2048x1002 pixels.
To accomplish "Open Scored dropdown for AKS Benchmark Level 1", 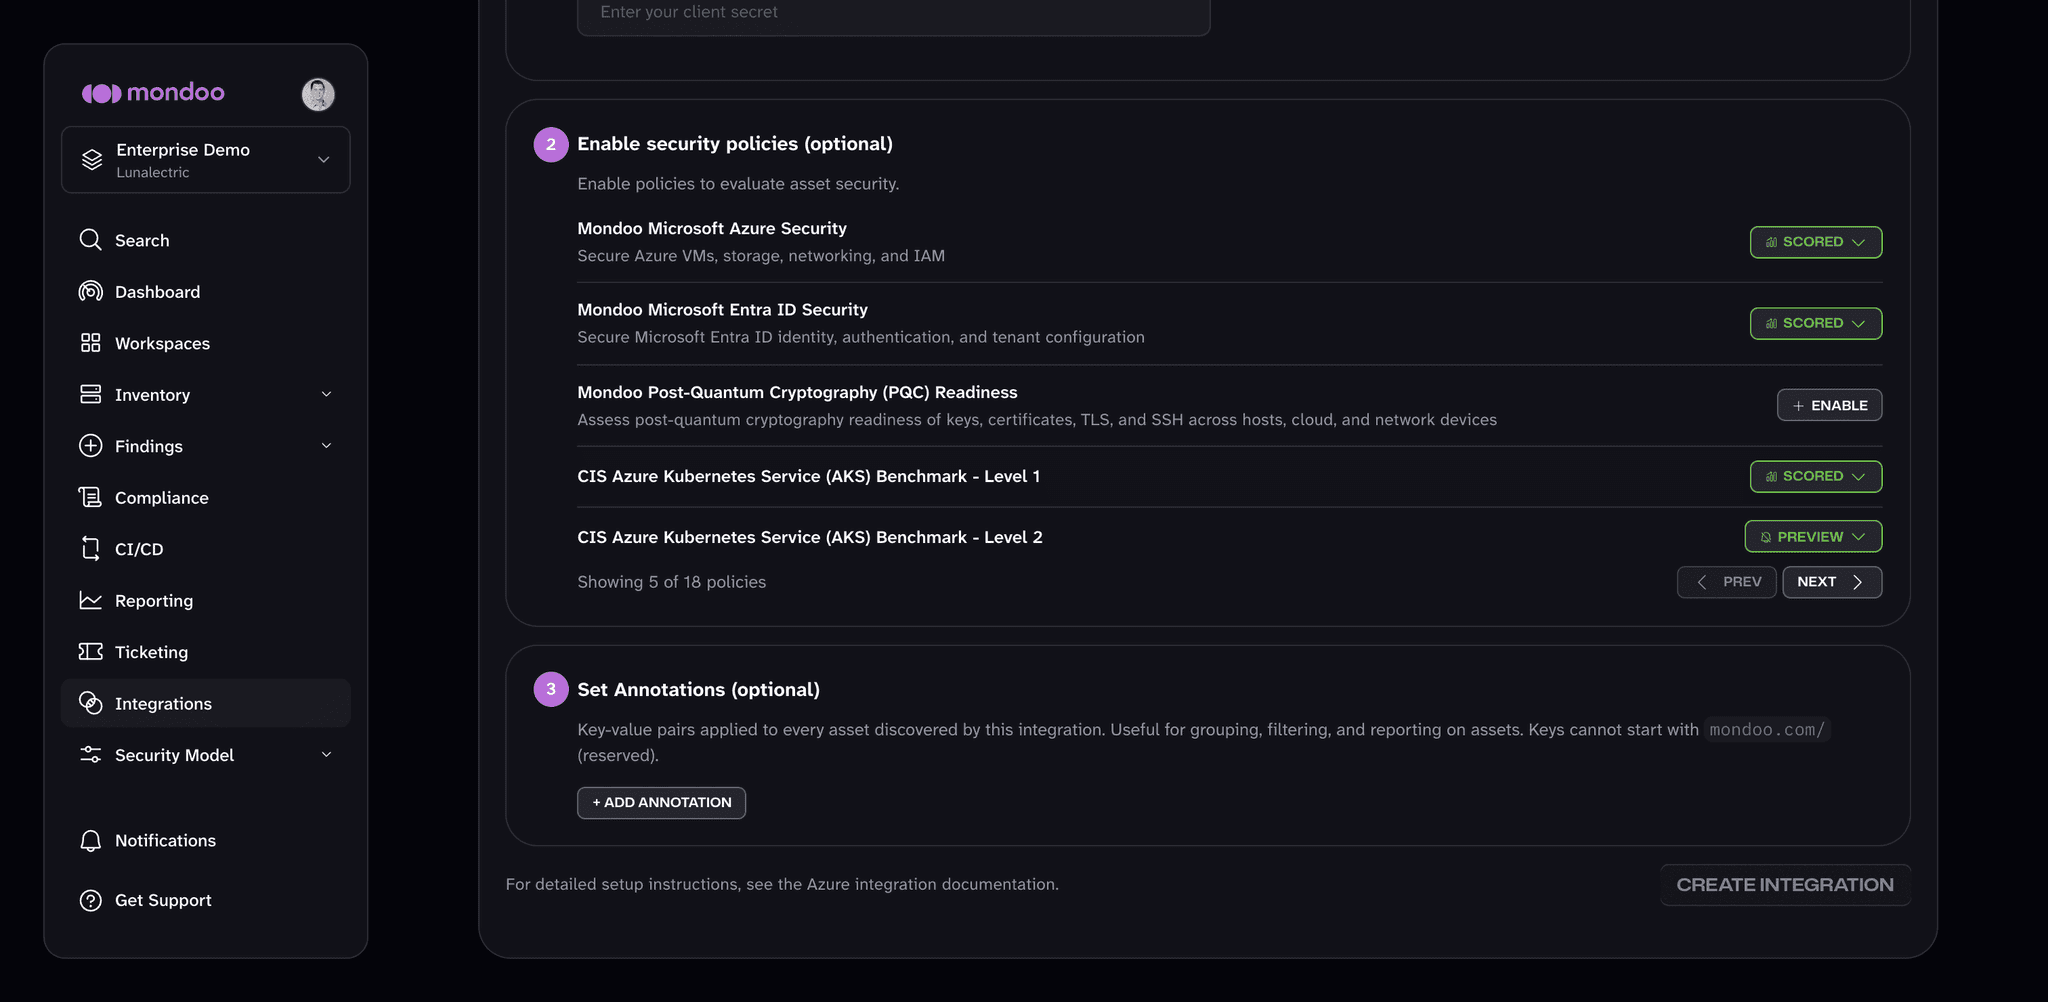I will pyautogui.click(x=1816, y=476).
